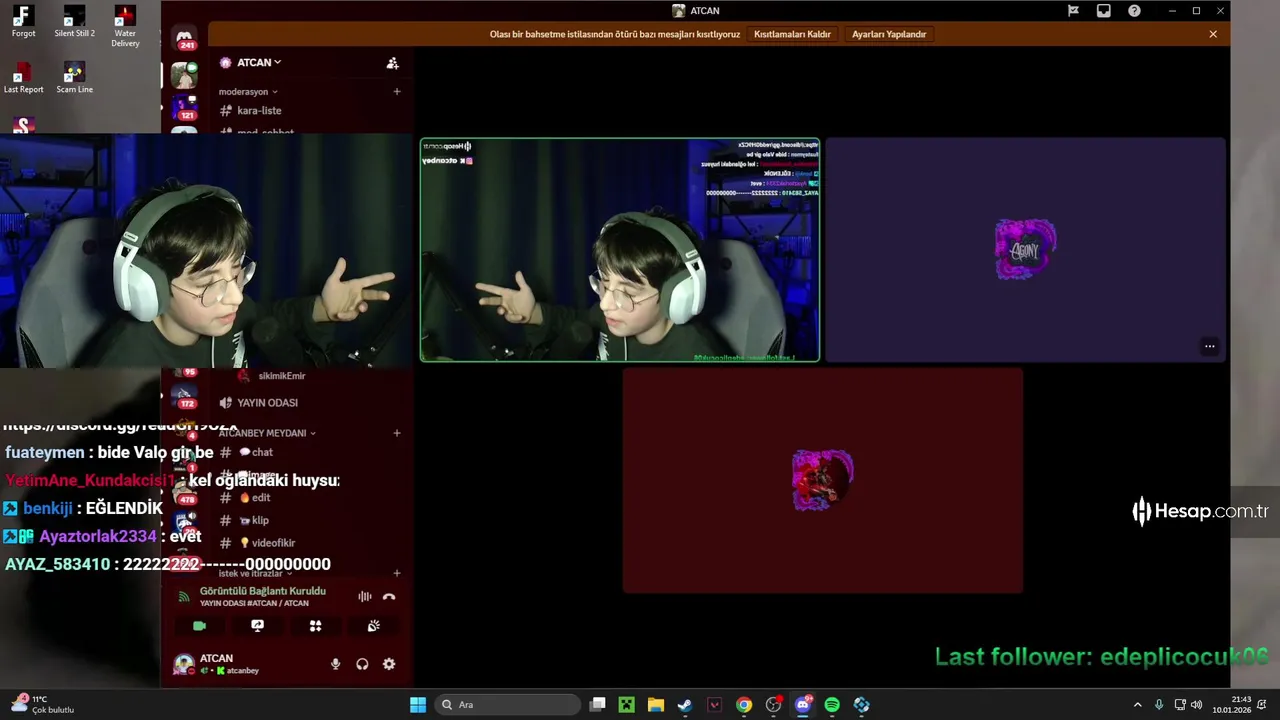Screen dimensions: 1280x720
Task: Mute the microphone in user panel
Action: click(x=335, y=664)
